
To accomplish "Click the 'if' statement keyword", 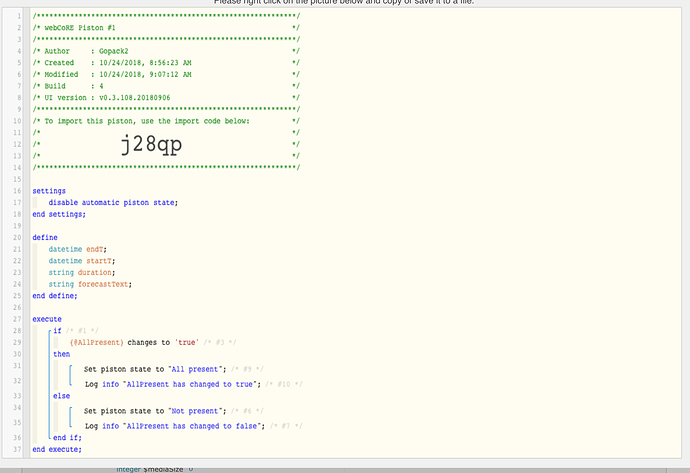I will pos(57,331).
